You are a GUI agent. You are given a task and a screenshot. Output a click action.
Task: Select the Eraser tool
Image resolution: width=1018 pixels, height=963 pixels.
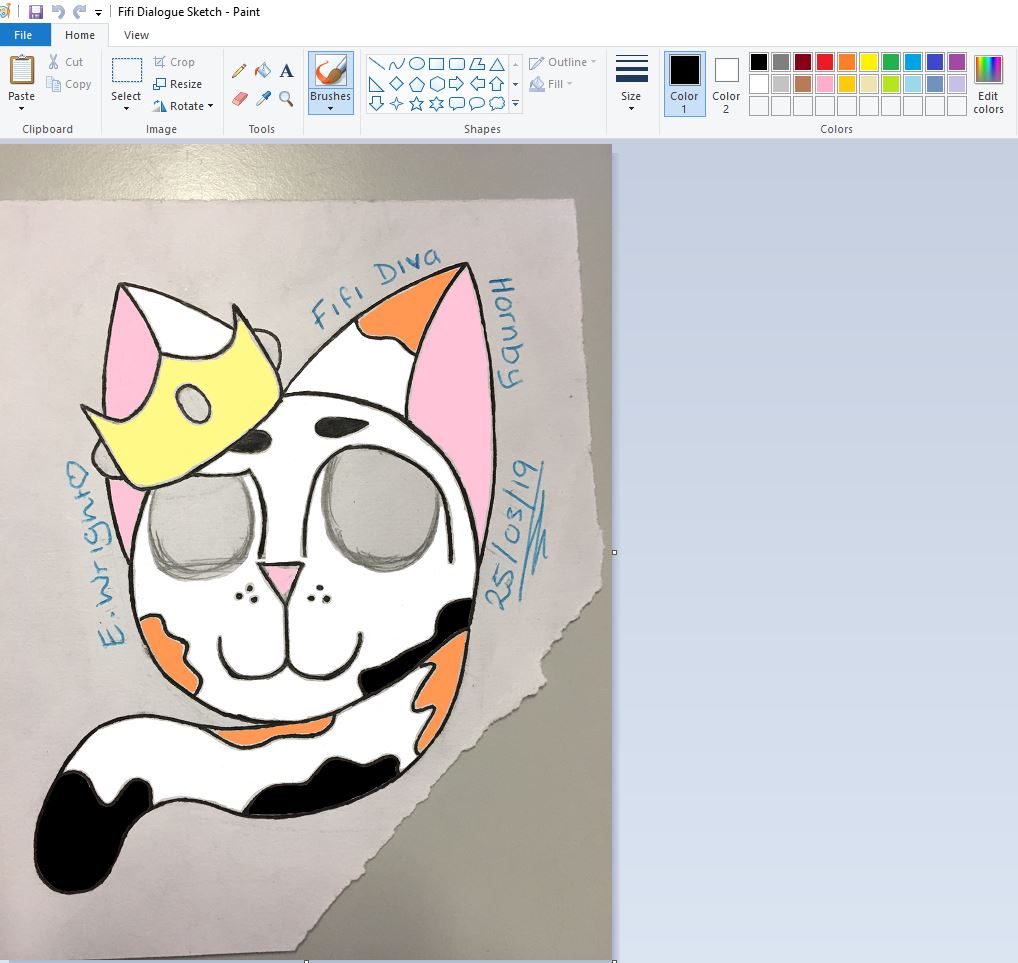239,98
